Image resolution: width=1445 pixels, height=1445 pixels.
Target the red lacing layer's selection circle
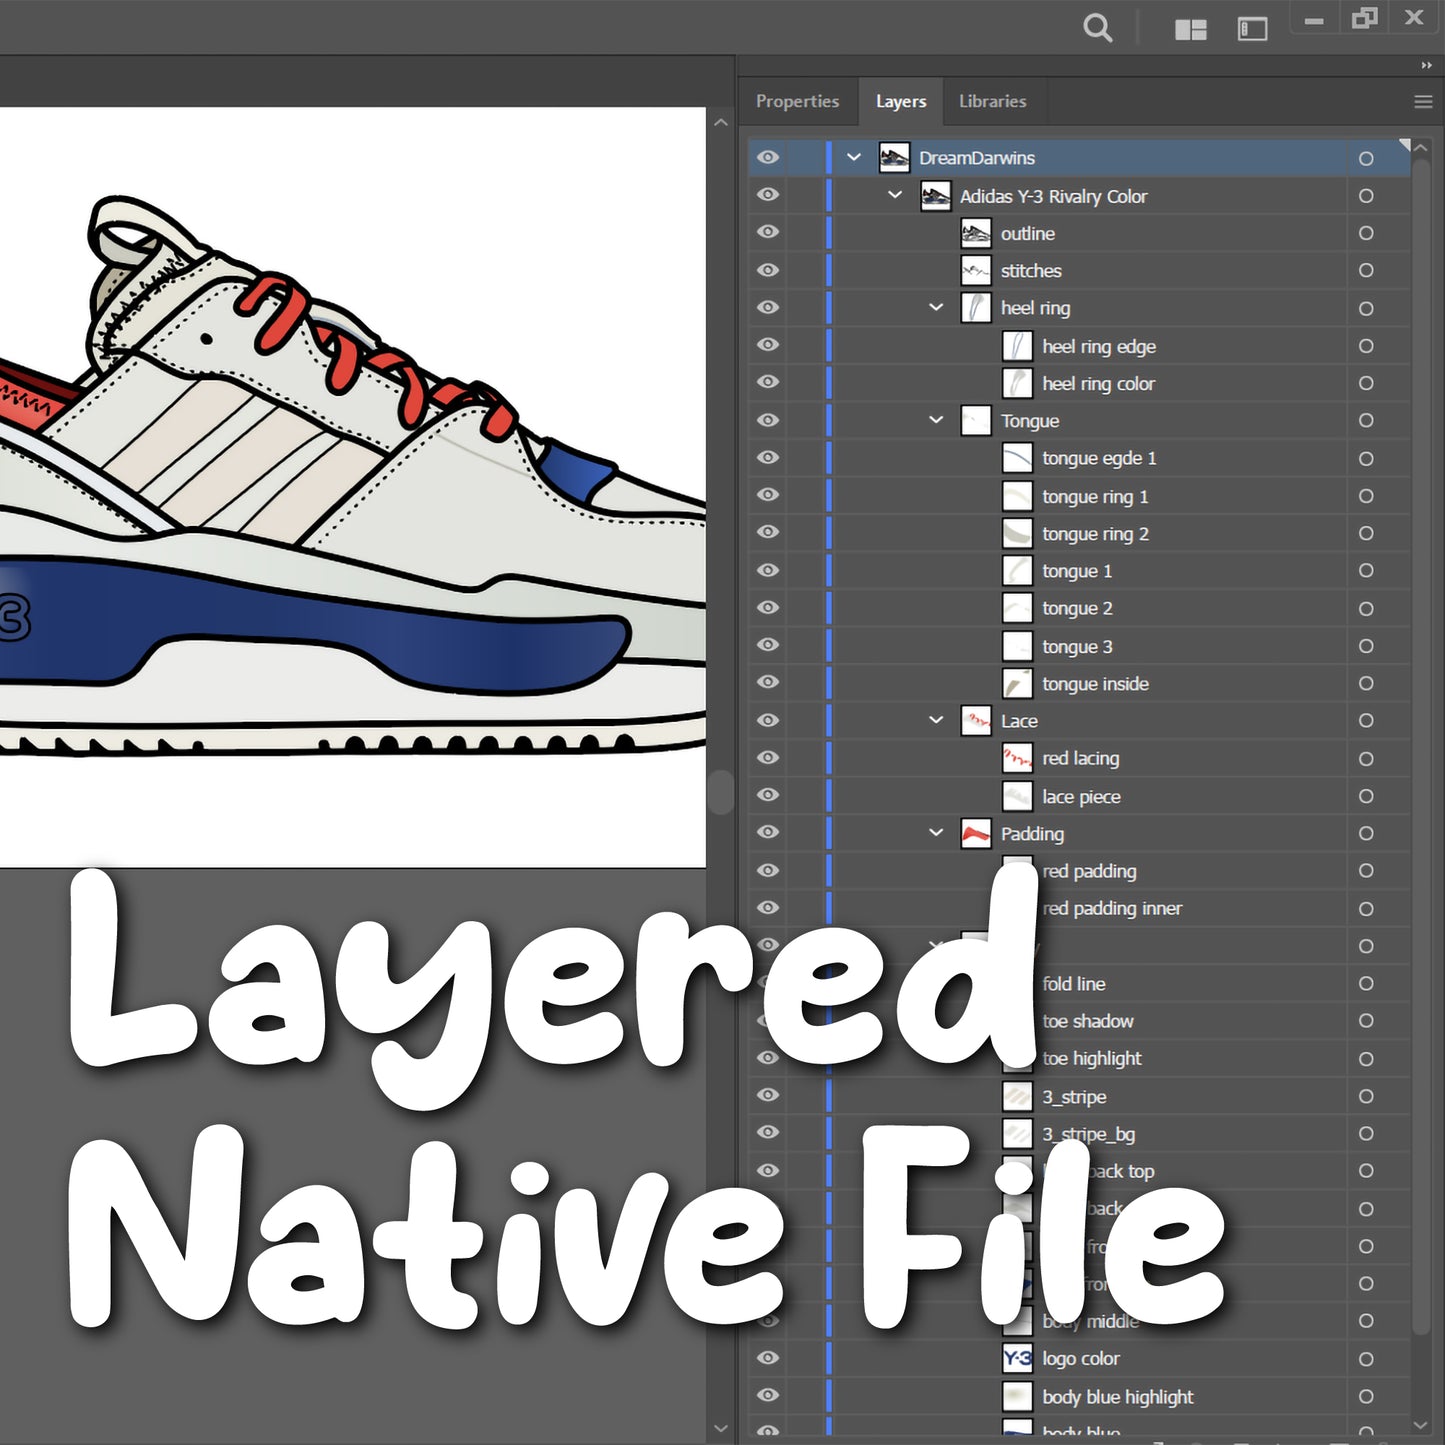click(1365, 758)
